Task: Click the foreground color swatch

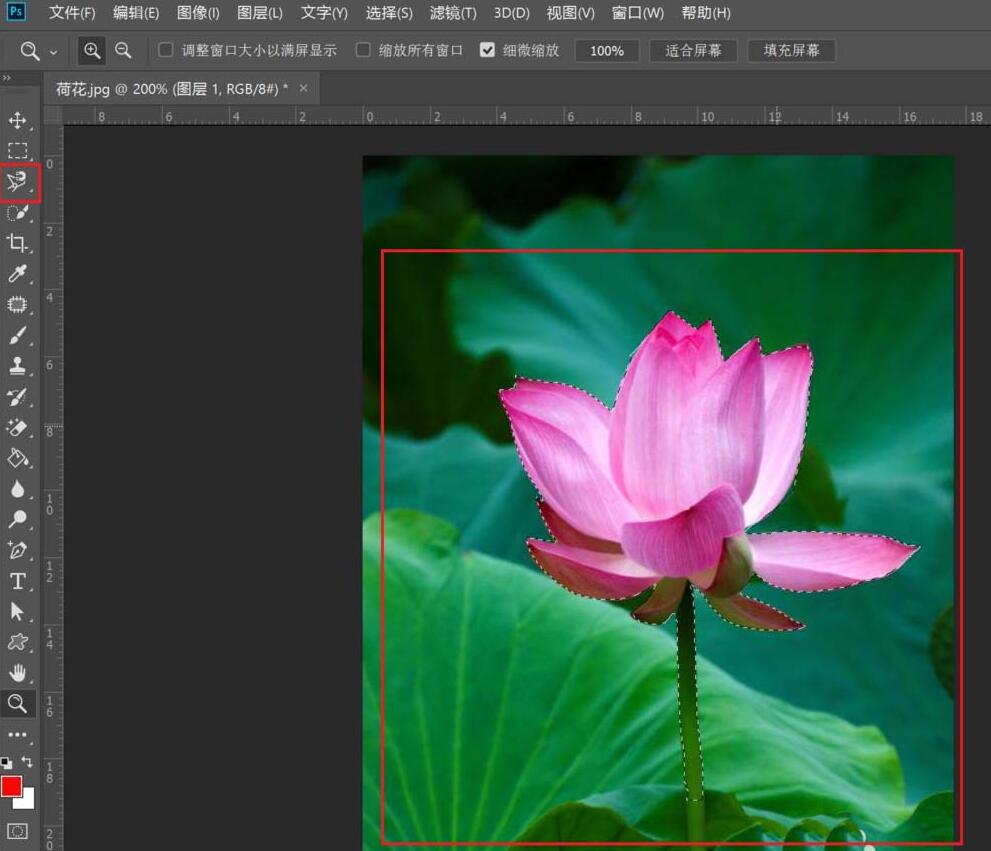Action: tap(13, 786)
